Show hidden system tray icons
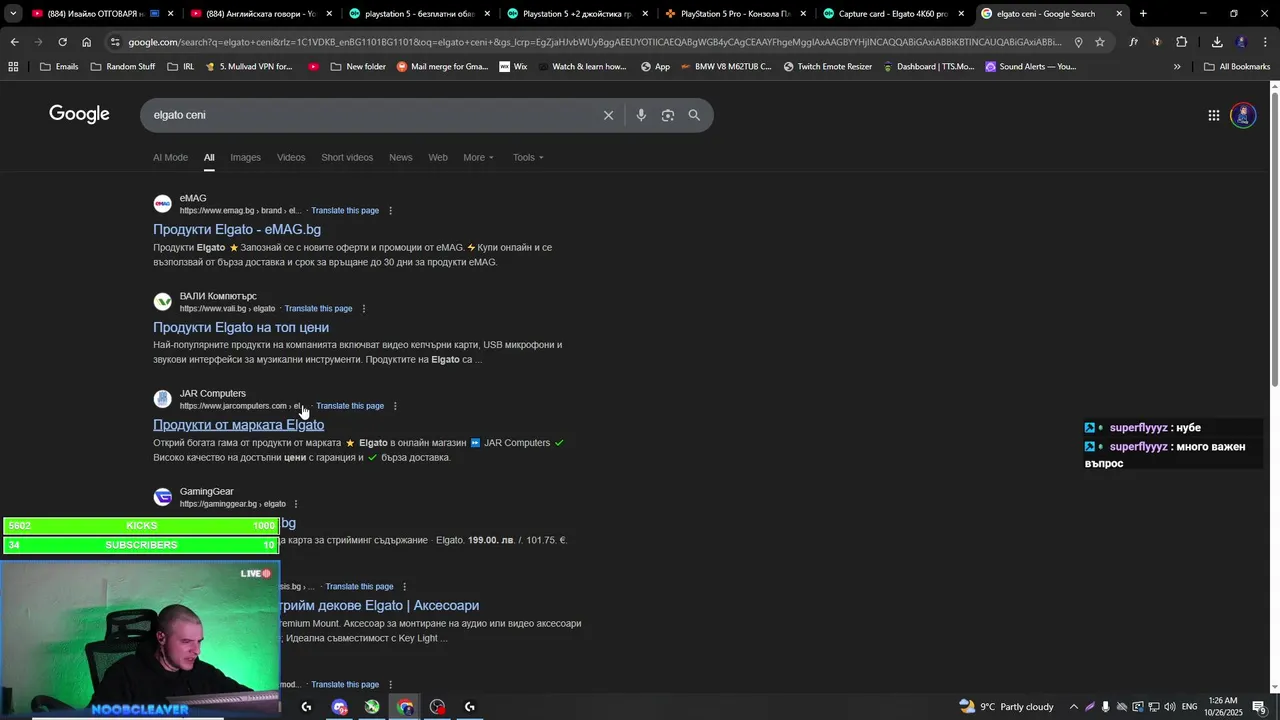The image size is (1280, 720). (1074, 707)
